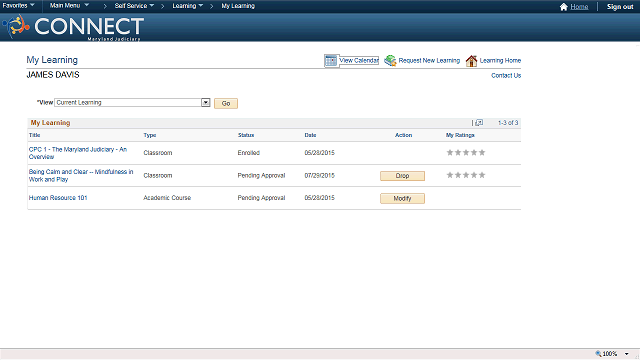Click the Contact Us link

click(506, 76)
